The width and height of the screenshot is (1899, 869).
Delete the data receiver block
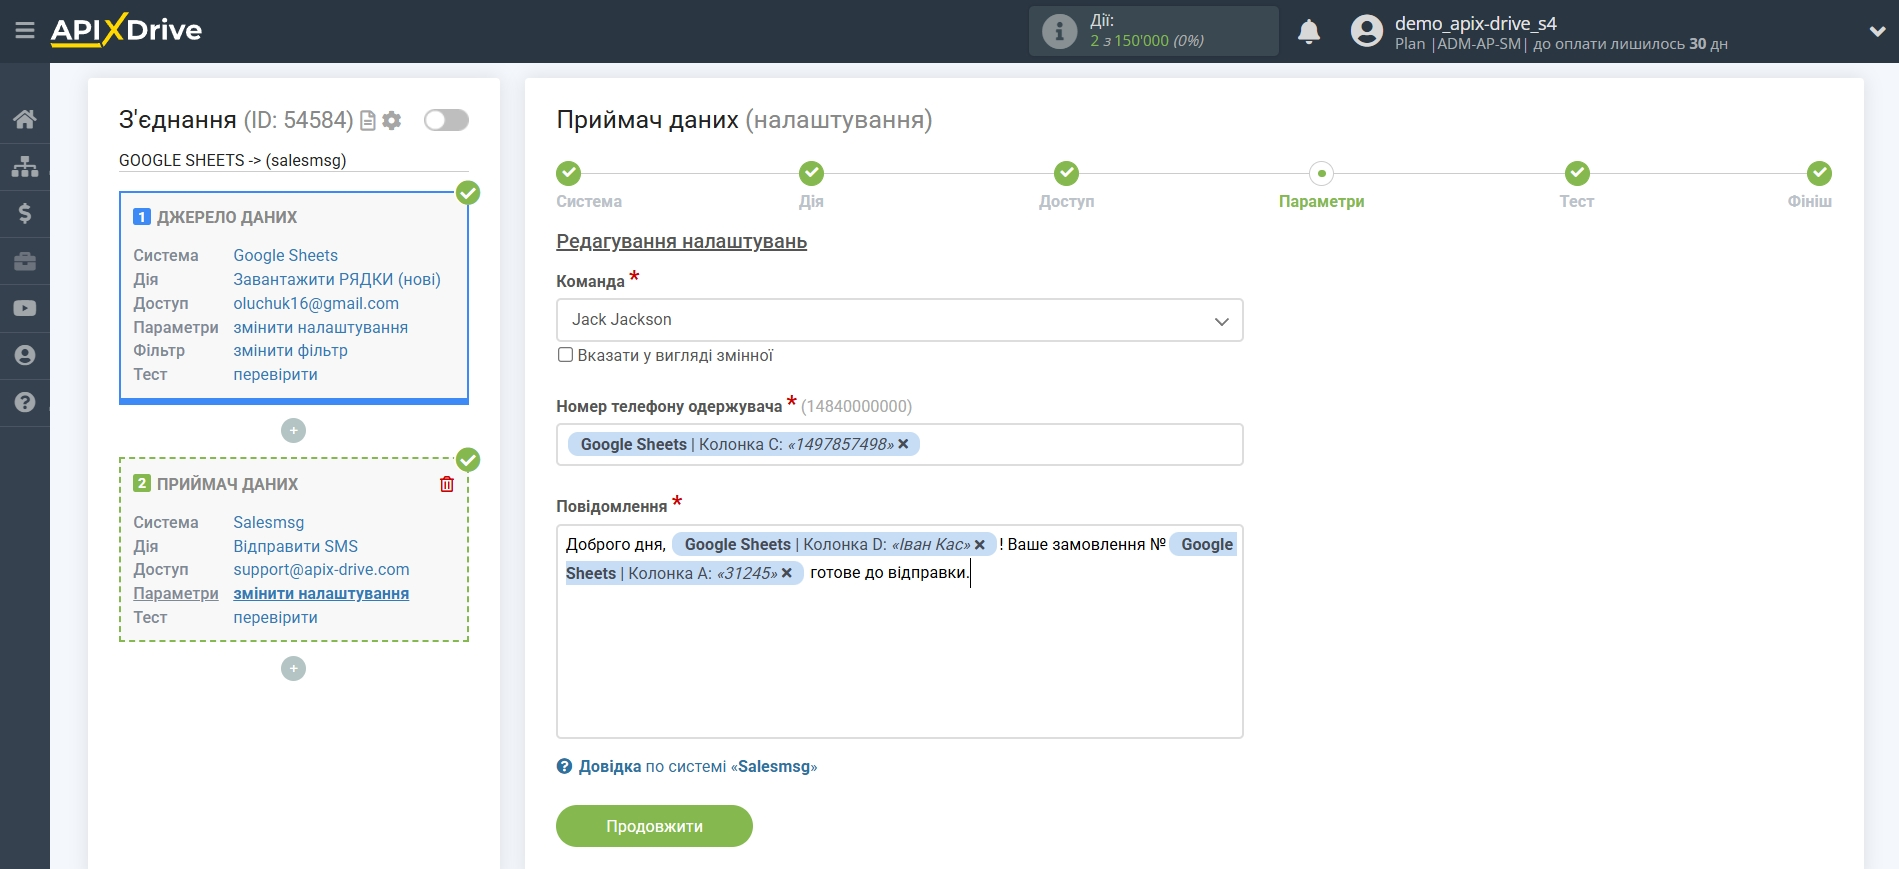447,484
